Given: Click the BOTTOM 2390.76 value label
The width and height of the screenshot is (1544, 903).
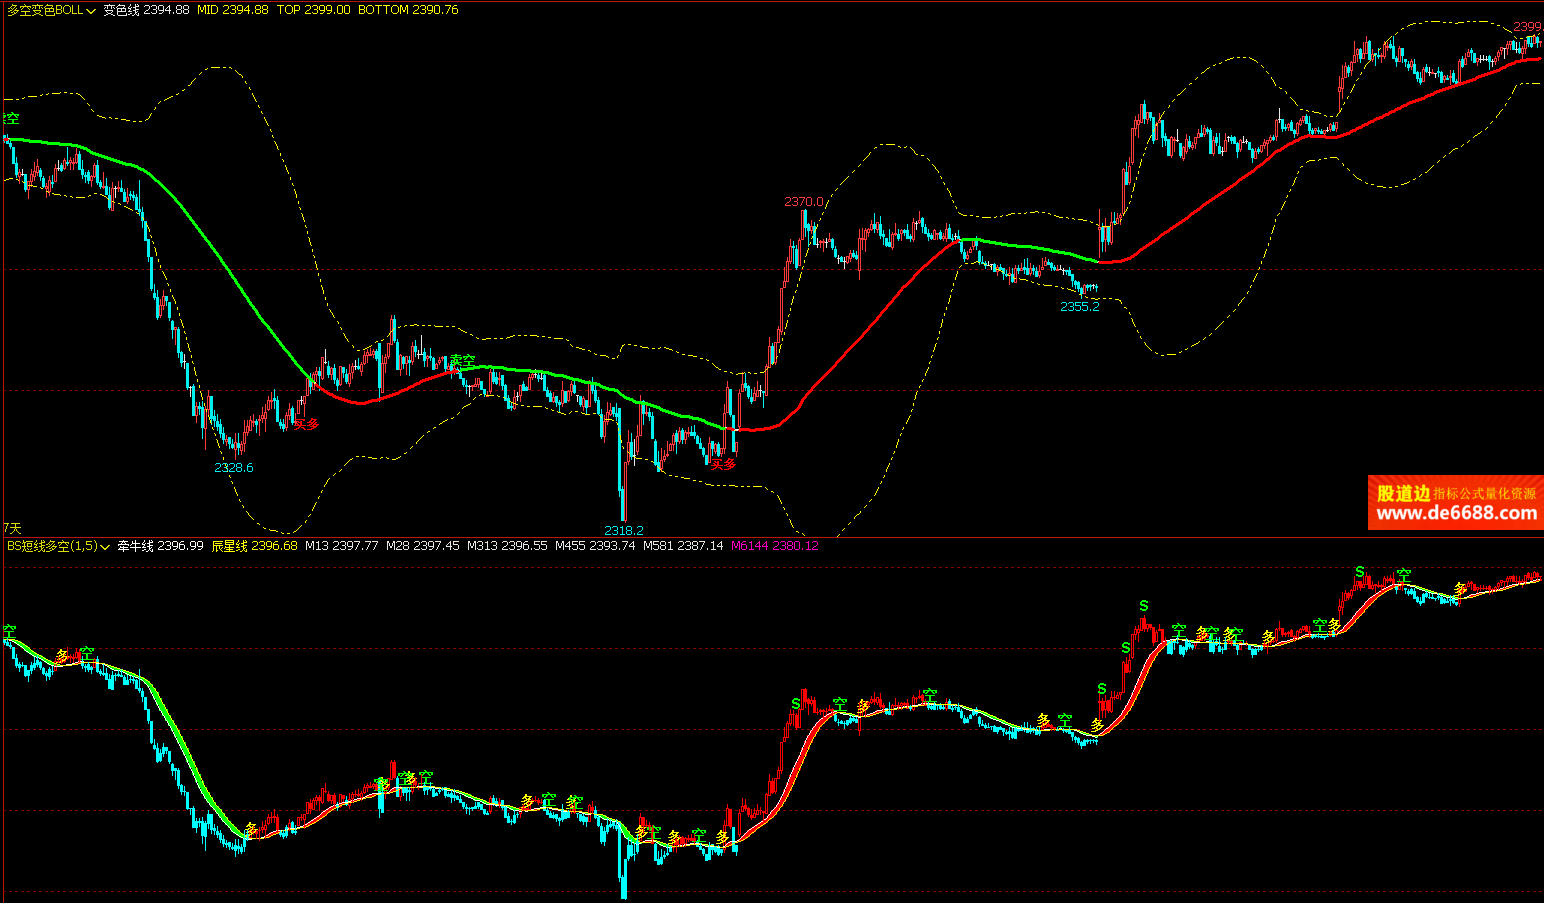Looking at the screenshot, I should pyautogui.click(x=408, y=10).
